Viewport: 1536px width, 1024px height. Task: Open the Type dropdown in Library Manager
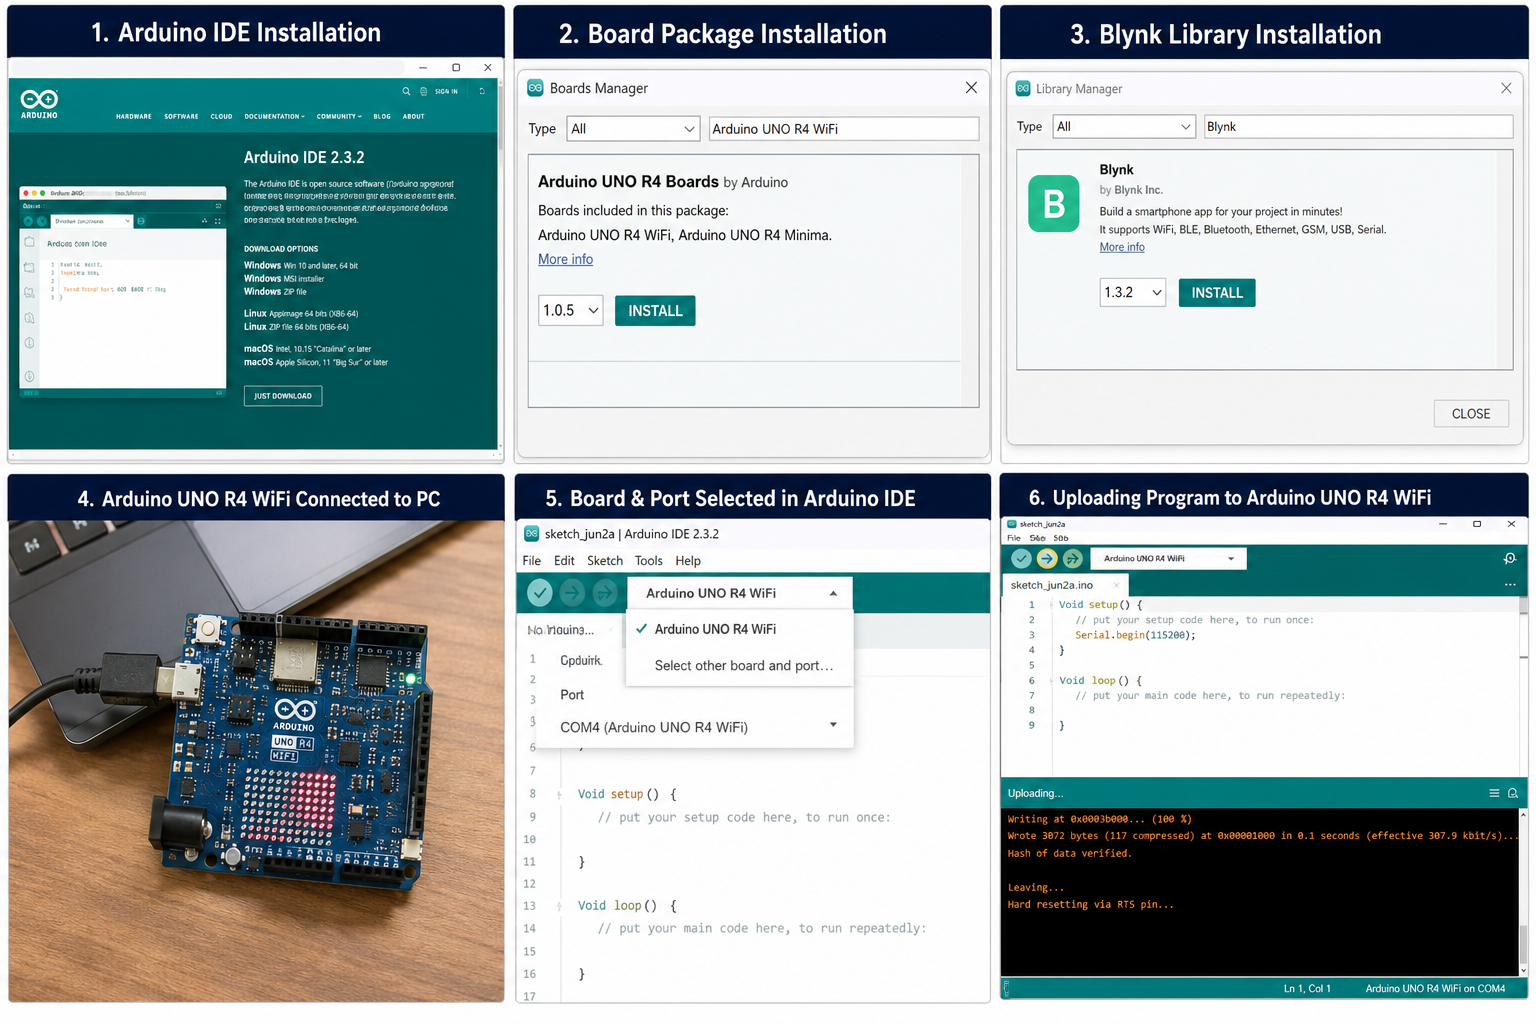point(1124,127)
